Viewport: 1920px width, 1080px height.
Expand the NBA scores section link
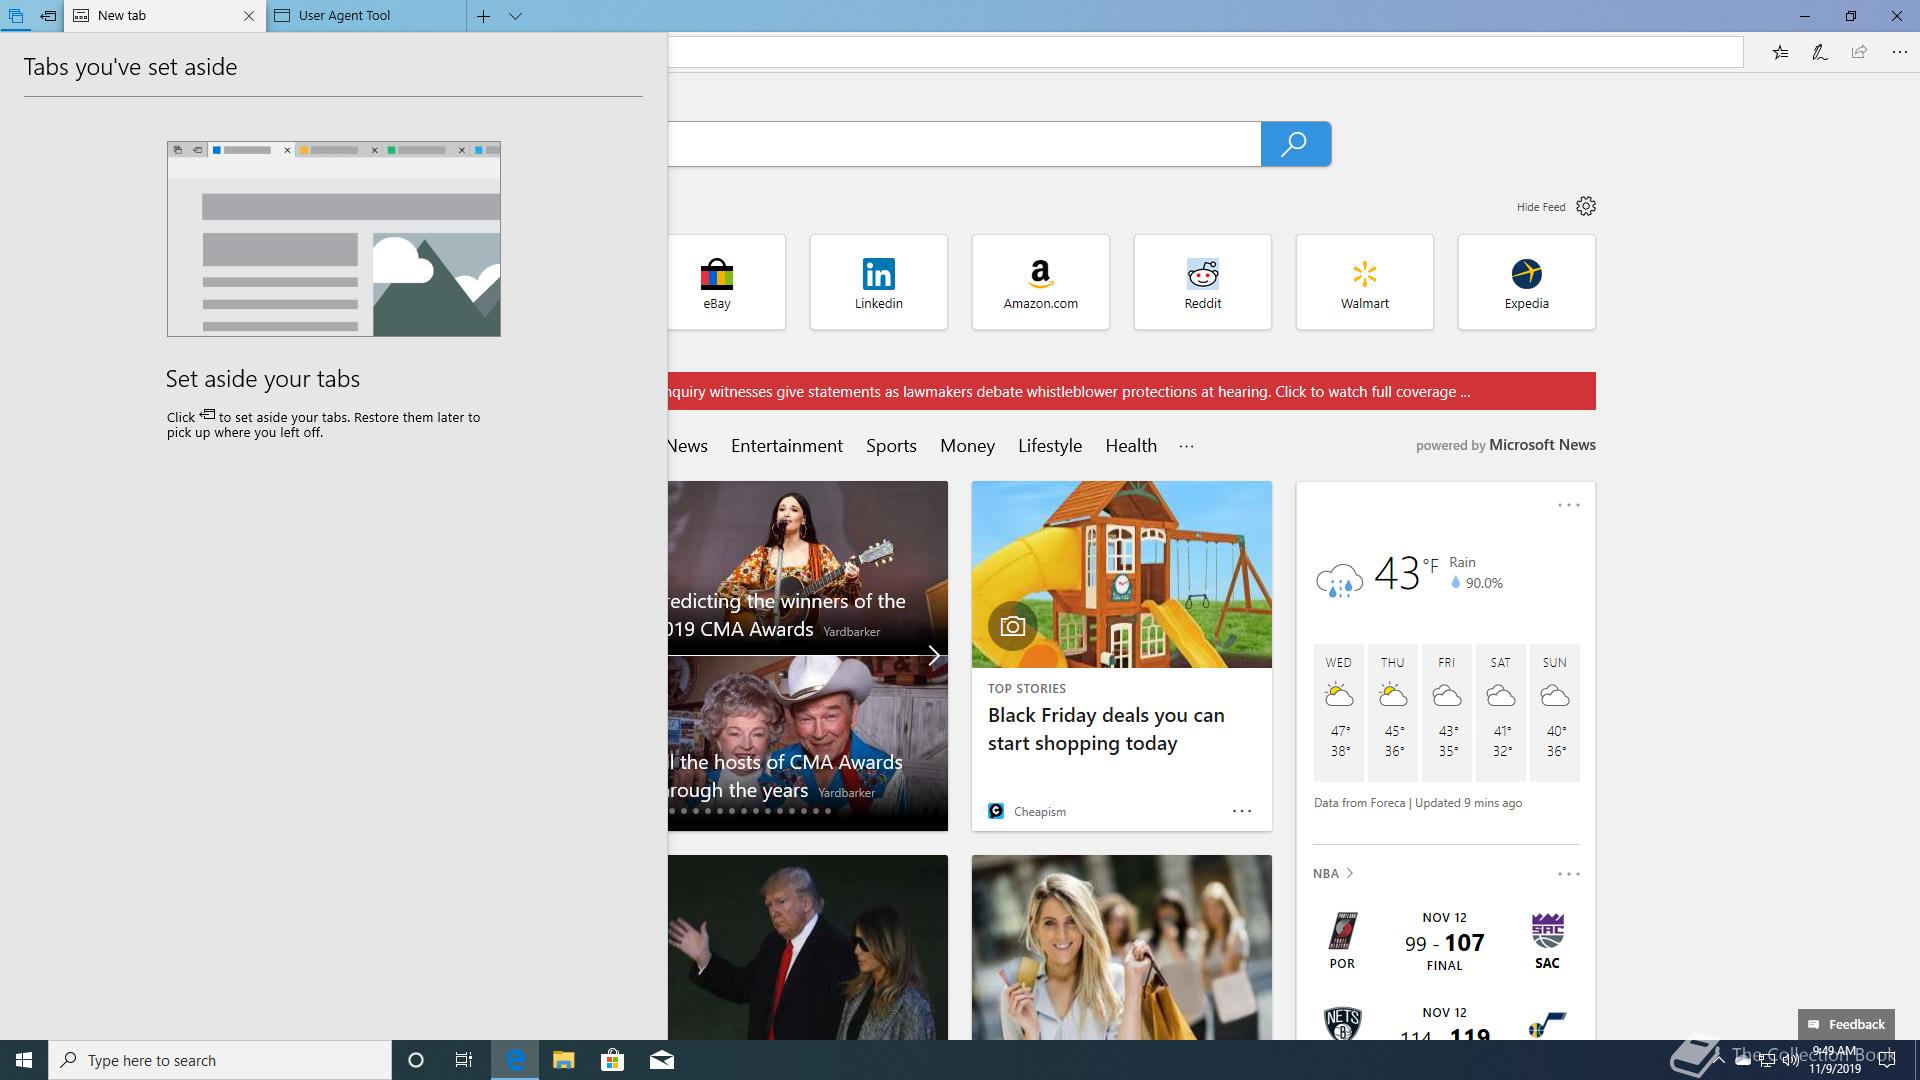pos(1333,873)
